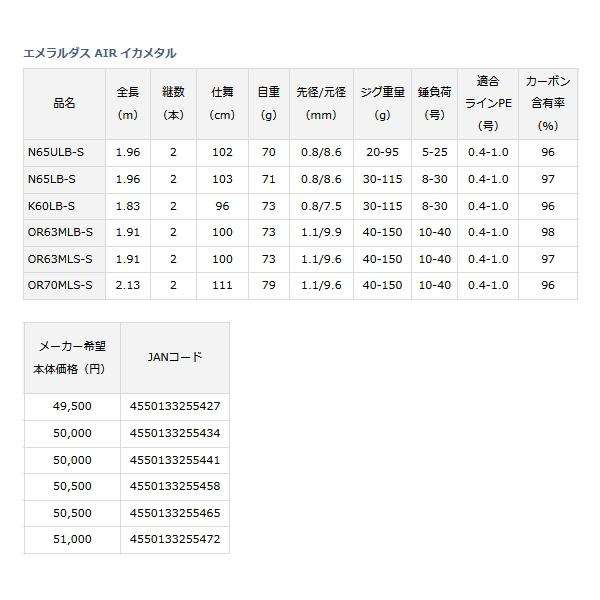Select weight value 71
The height and width of the screenshot is (600, 600).
pos(269,179)
